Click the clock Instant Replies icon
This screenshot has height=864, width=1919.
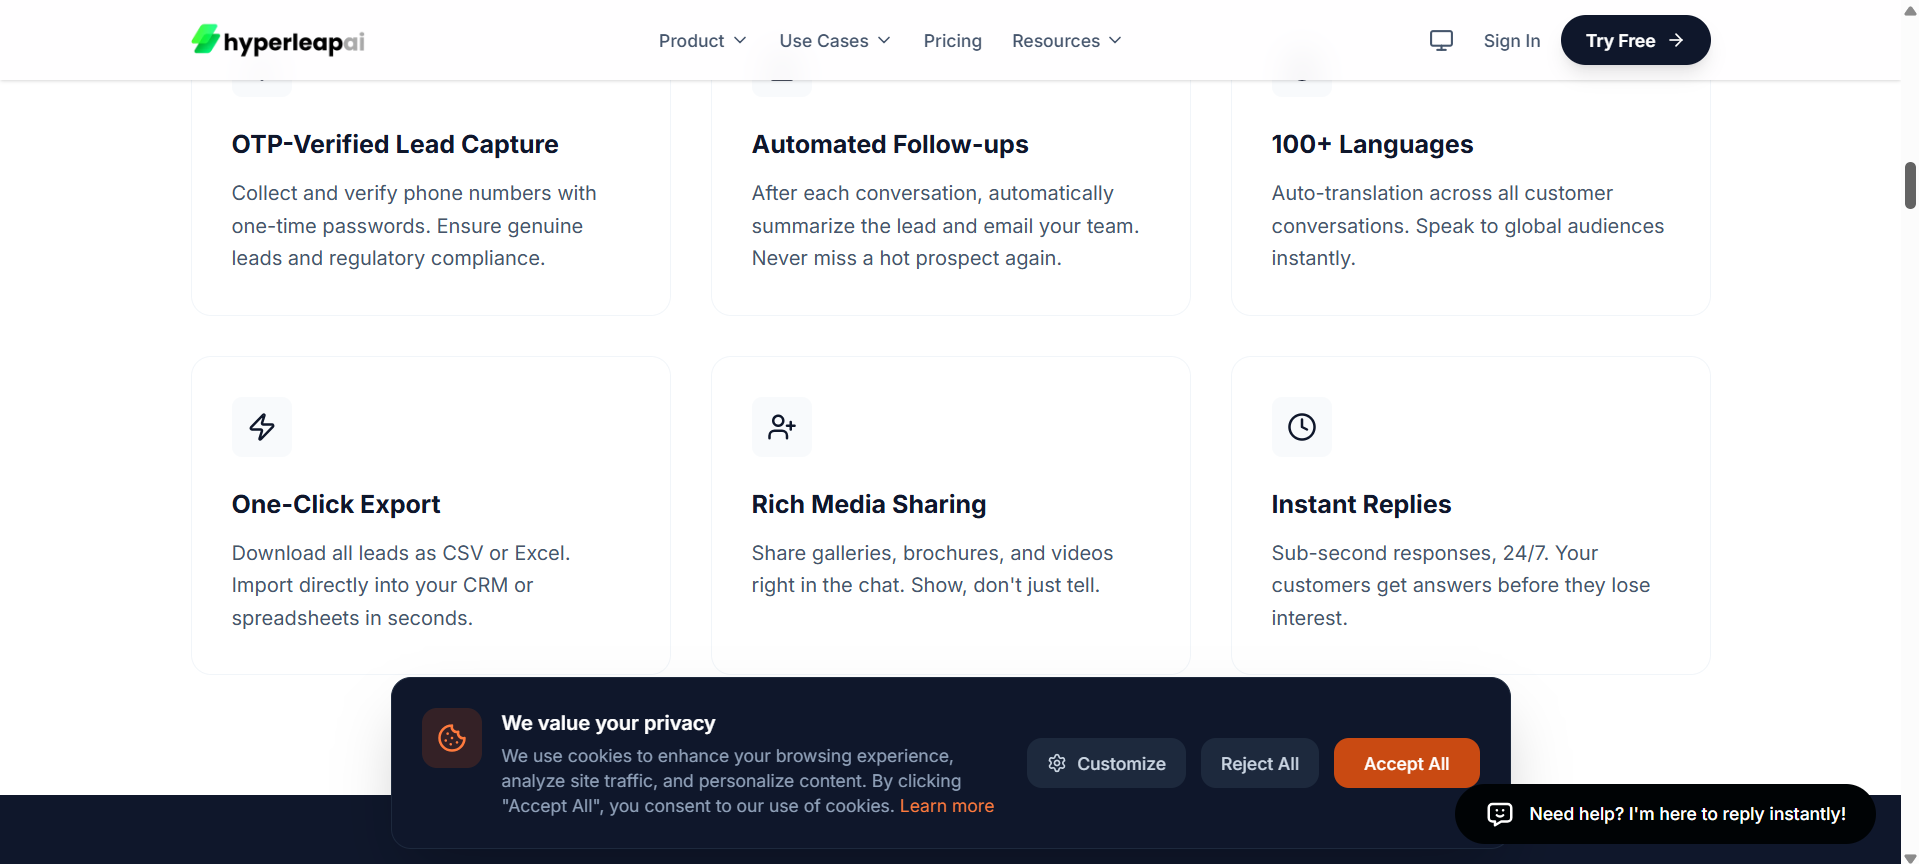point(1302,427)
